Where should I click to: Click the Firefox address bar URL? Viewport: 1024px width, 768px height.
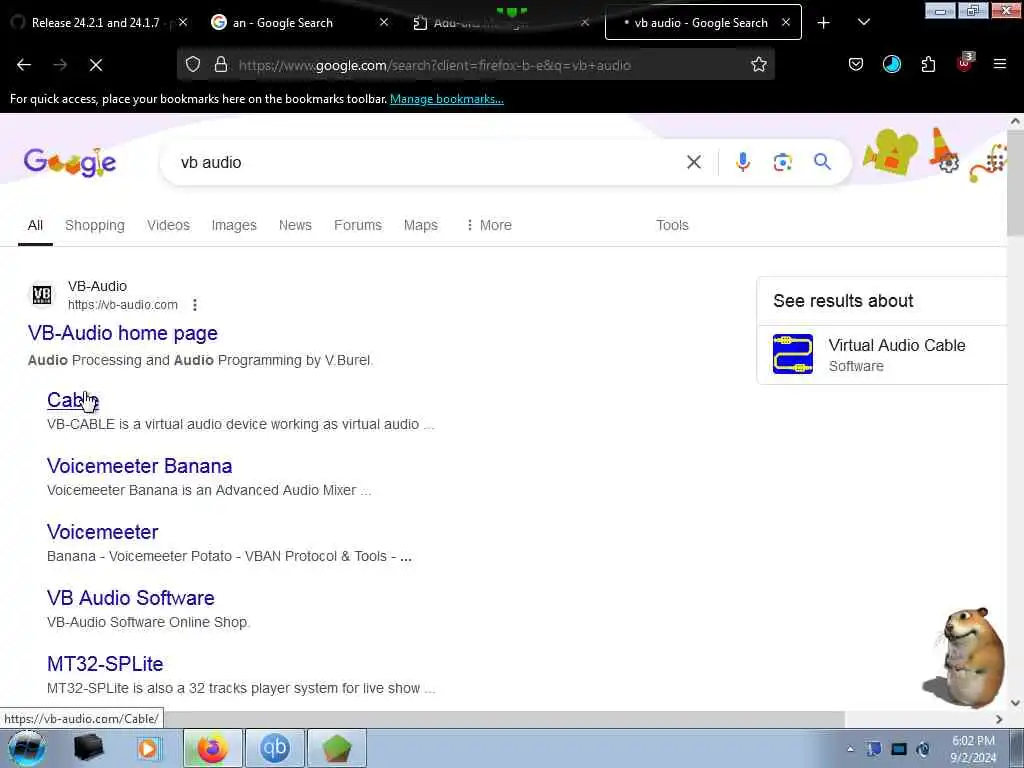(x=434, y=65)
